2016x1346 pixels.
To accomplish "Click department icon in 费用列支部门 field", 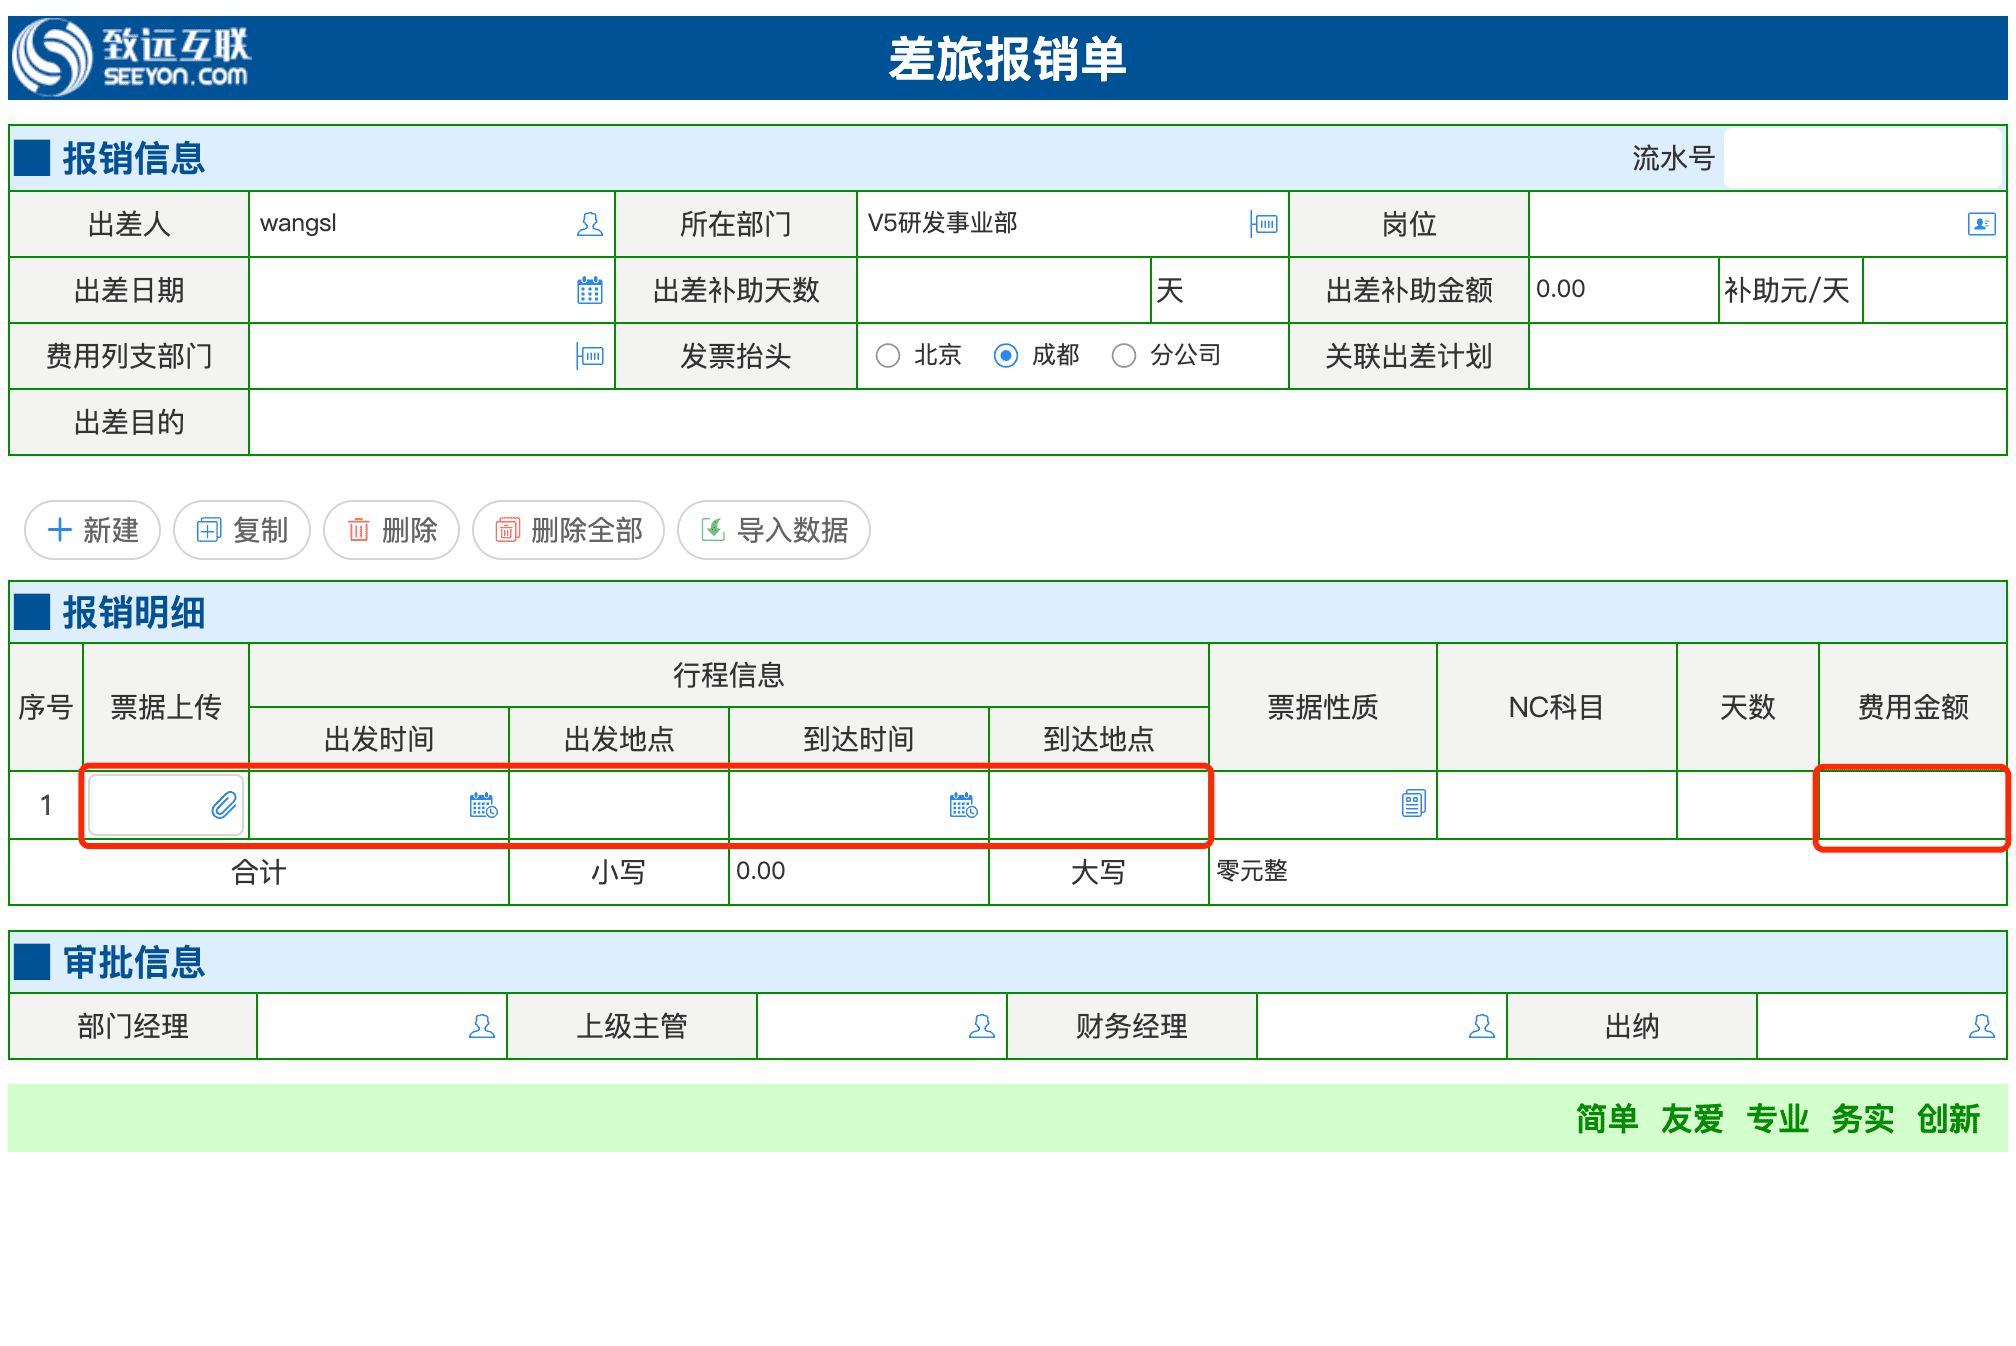I will pyautogui.click(x=590, y=356).
